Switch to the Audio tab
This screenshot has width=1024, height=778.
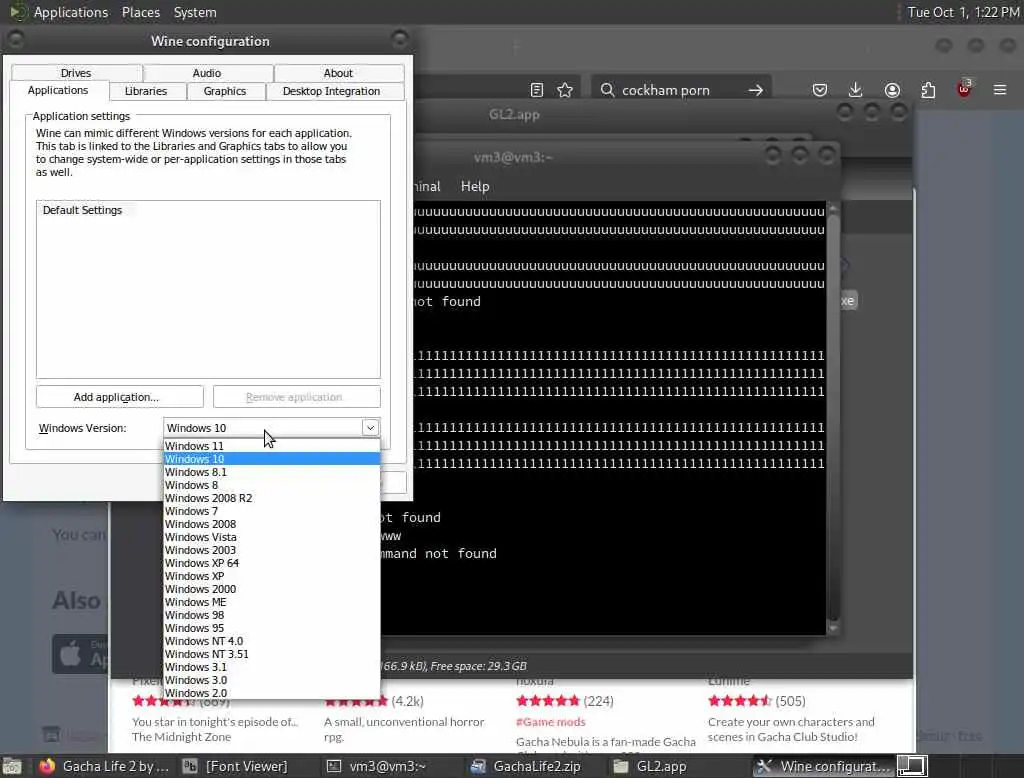pyautogui.click(x=207, y=73)
